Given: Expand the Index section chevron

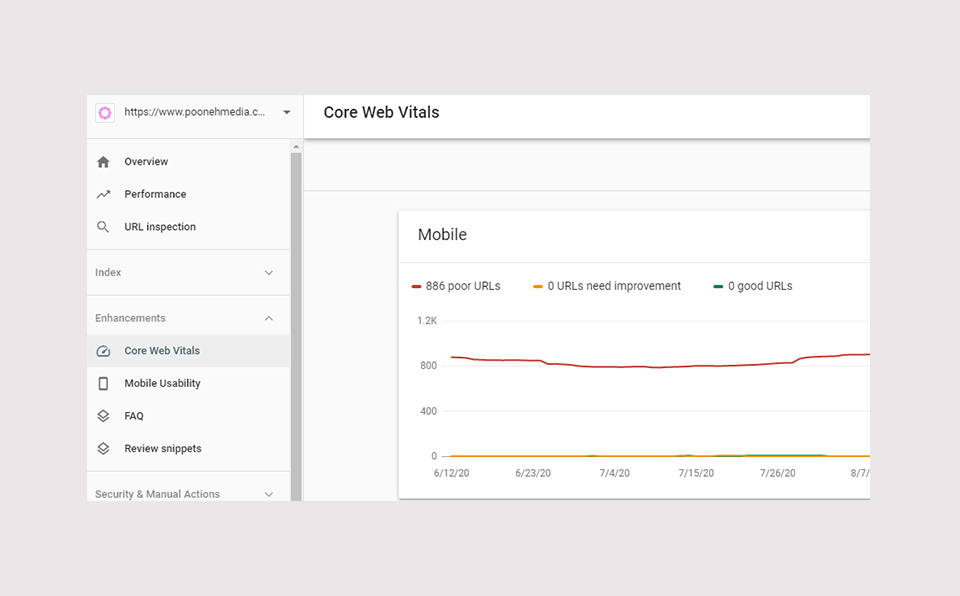Looking at the screenshot, I should tap(269, 273).
